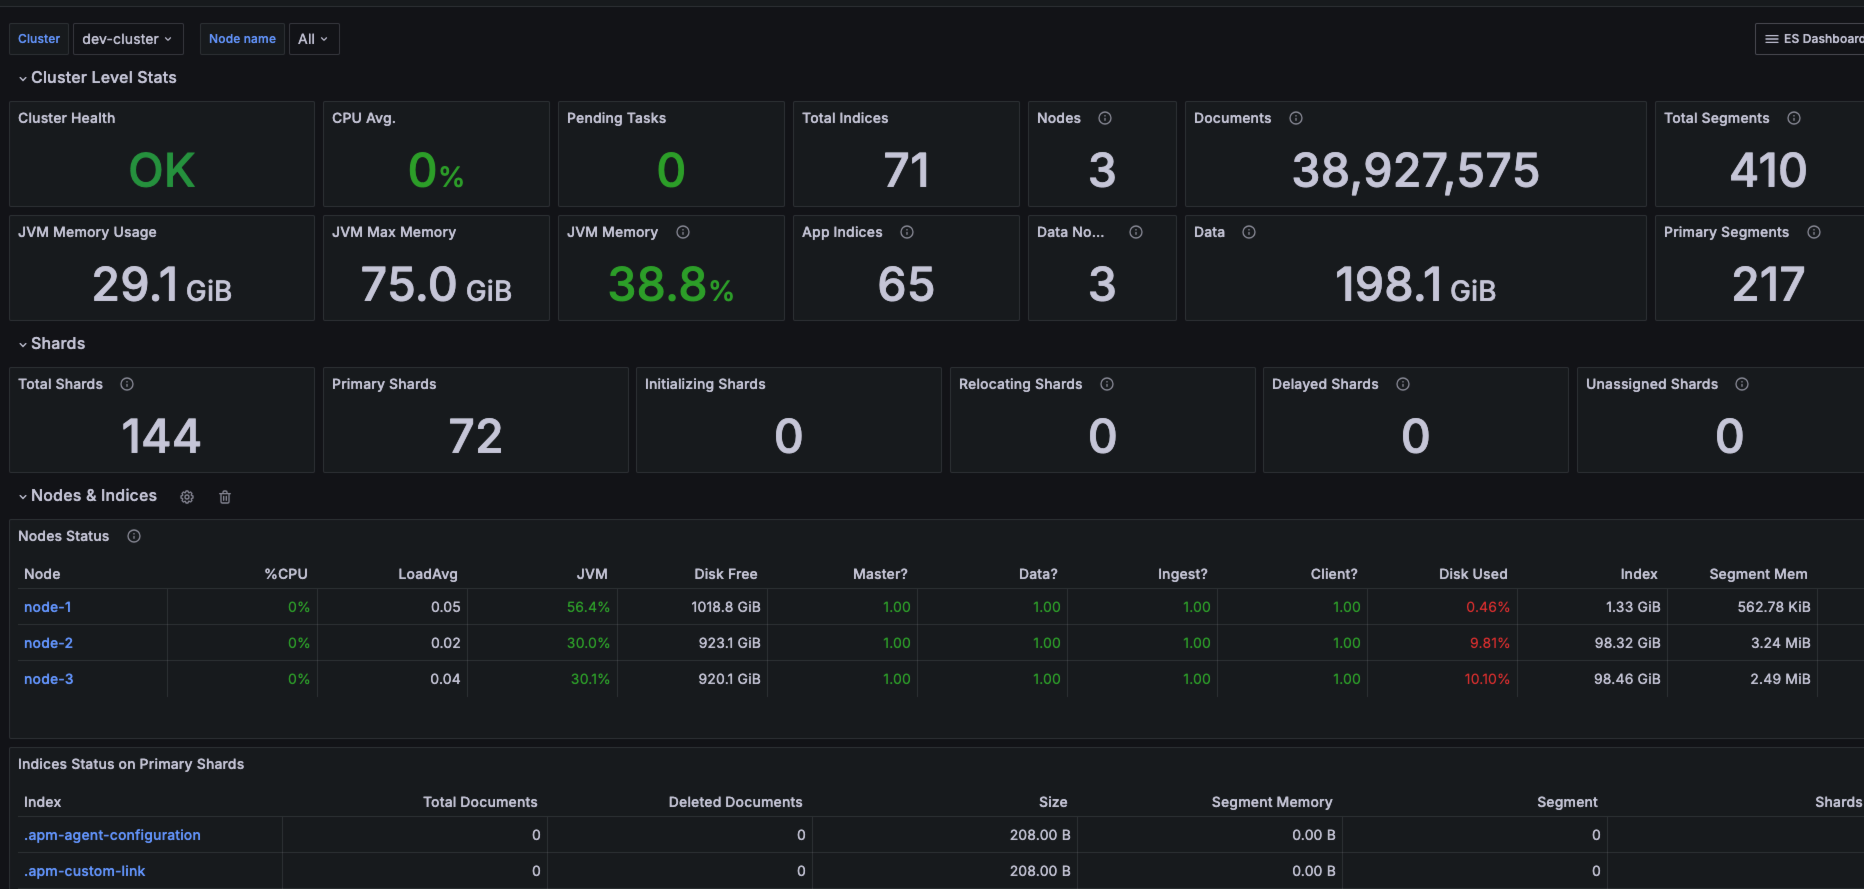
Task: Select node-2 LoadAvg value 0.02
Action: coord(445,643)
